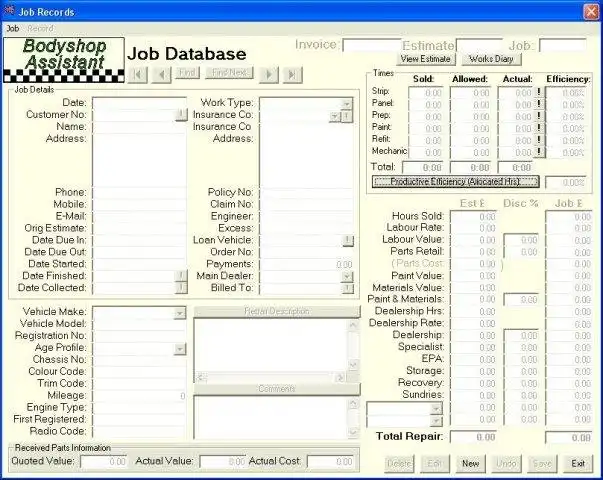Viewport: 603px width, 480px height.
Task: Click the Prep actual time exclamation button
Action: coord(539,116)
